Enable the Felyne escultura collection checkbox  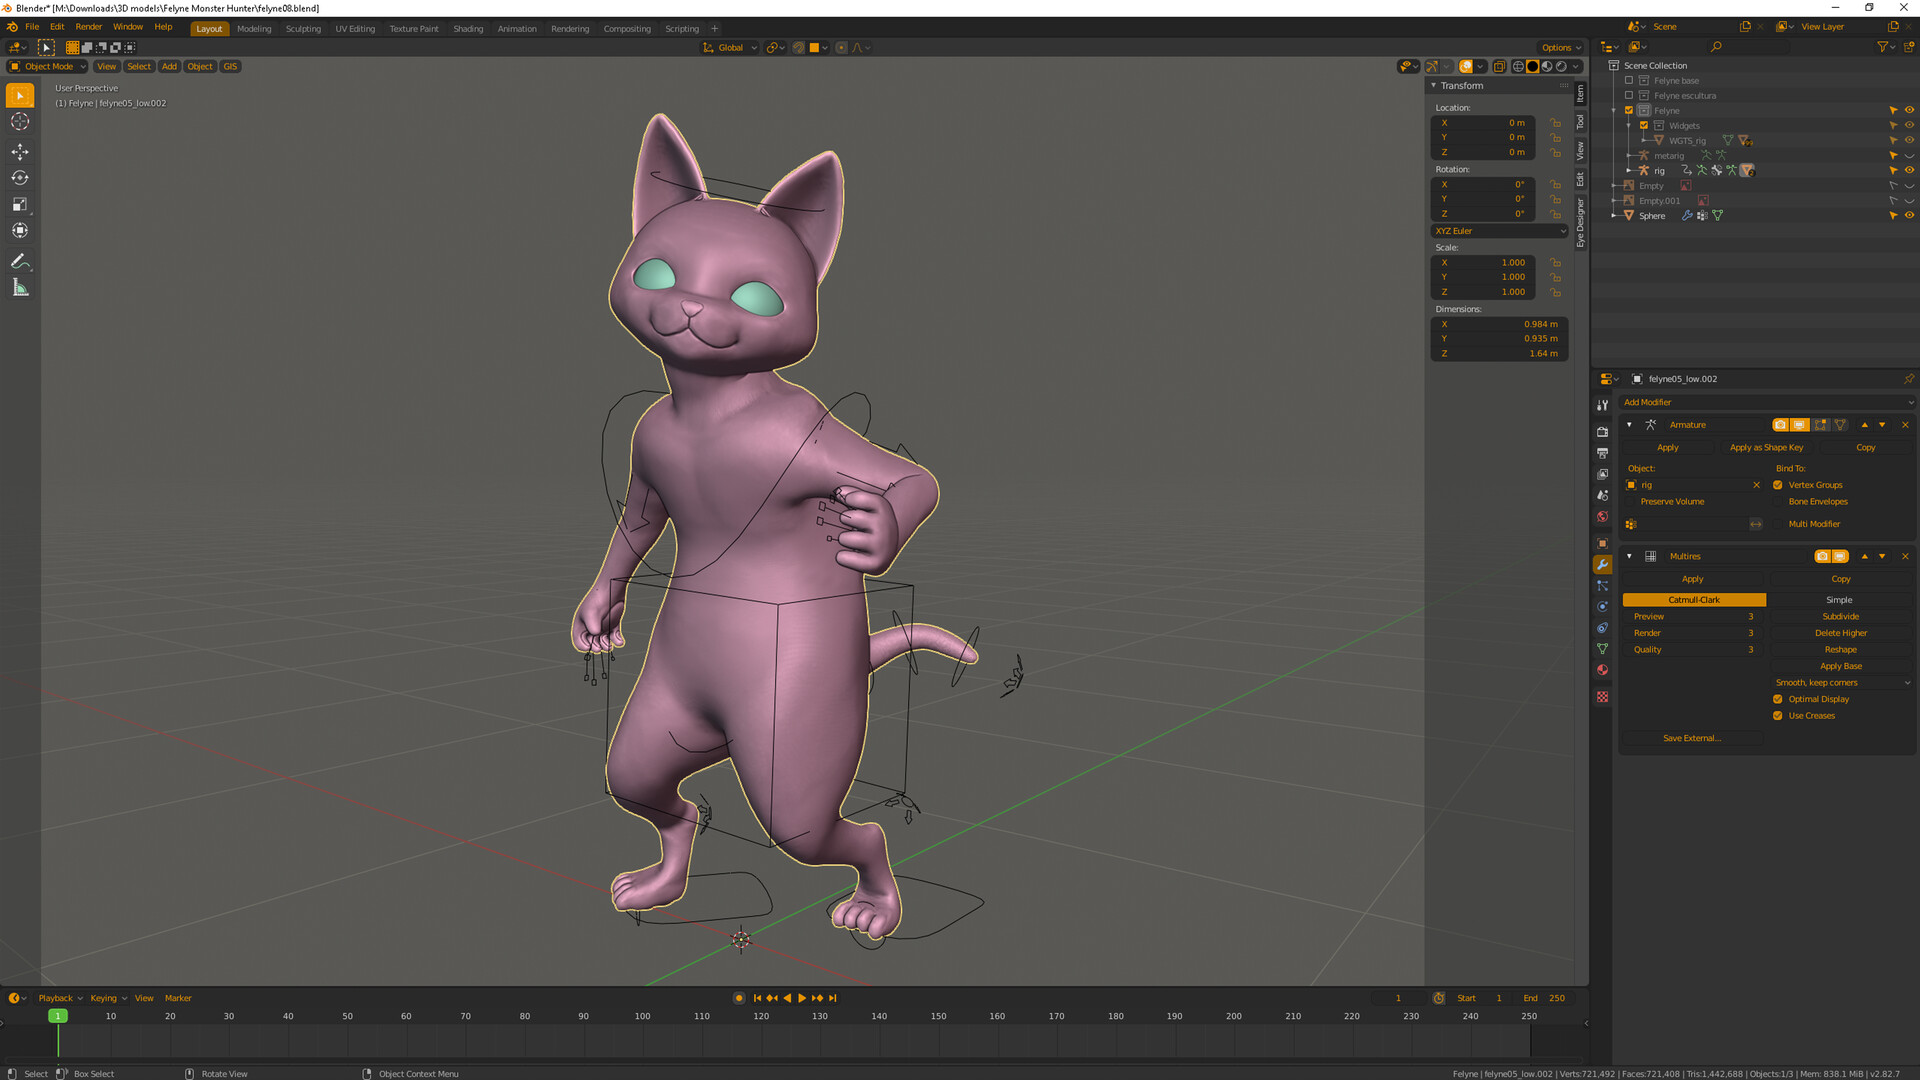tap(1629, 96)
